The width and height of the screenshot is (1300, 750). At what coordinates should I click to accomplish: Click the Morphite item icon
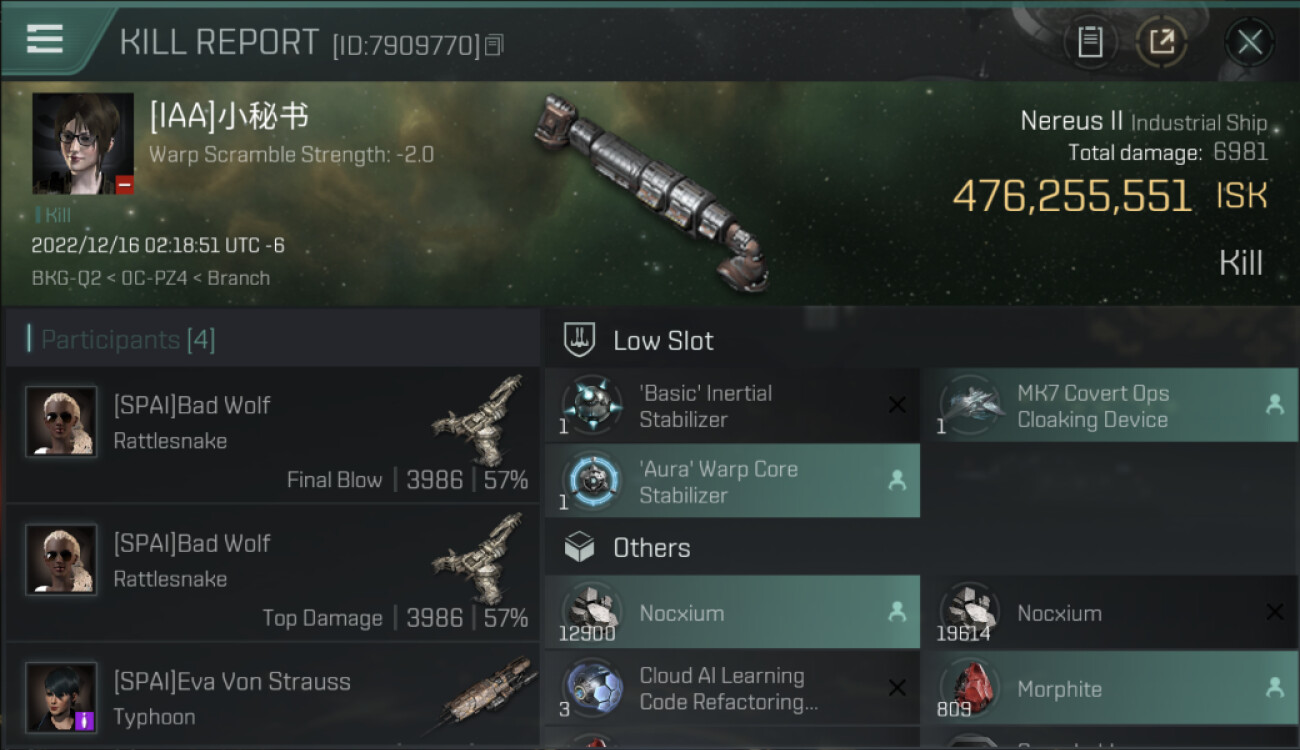(968, 688)
